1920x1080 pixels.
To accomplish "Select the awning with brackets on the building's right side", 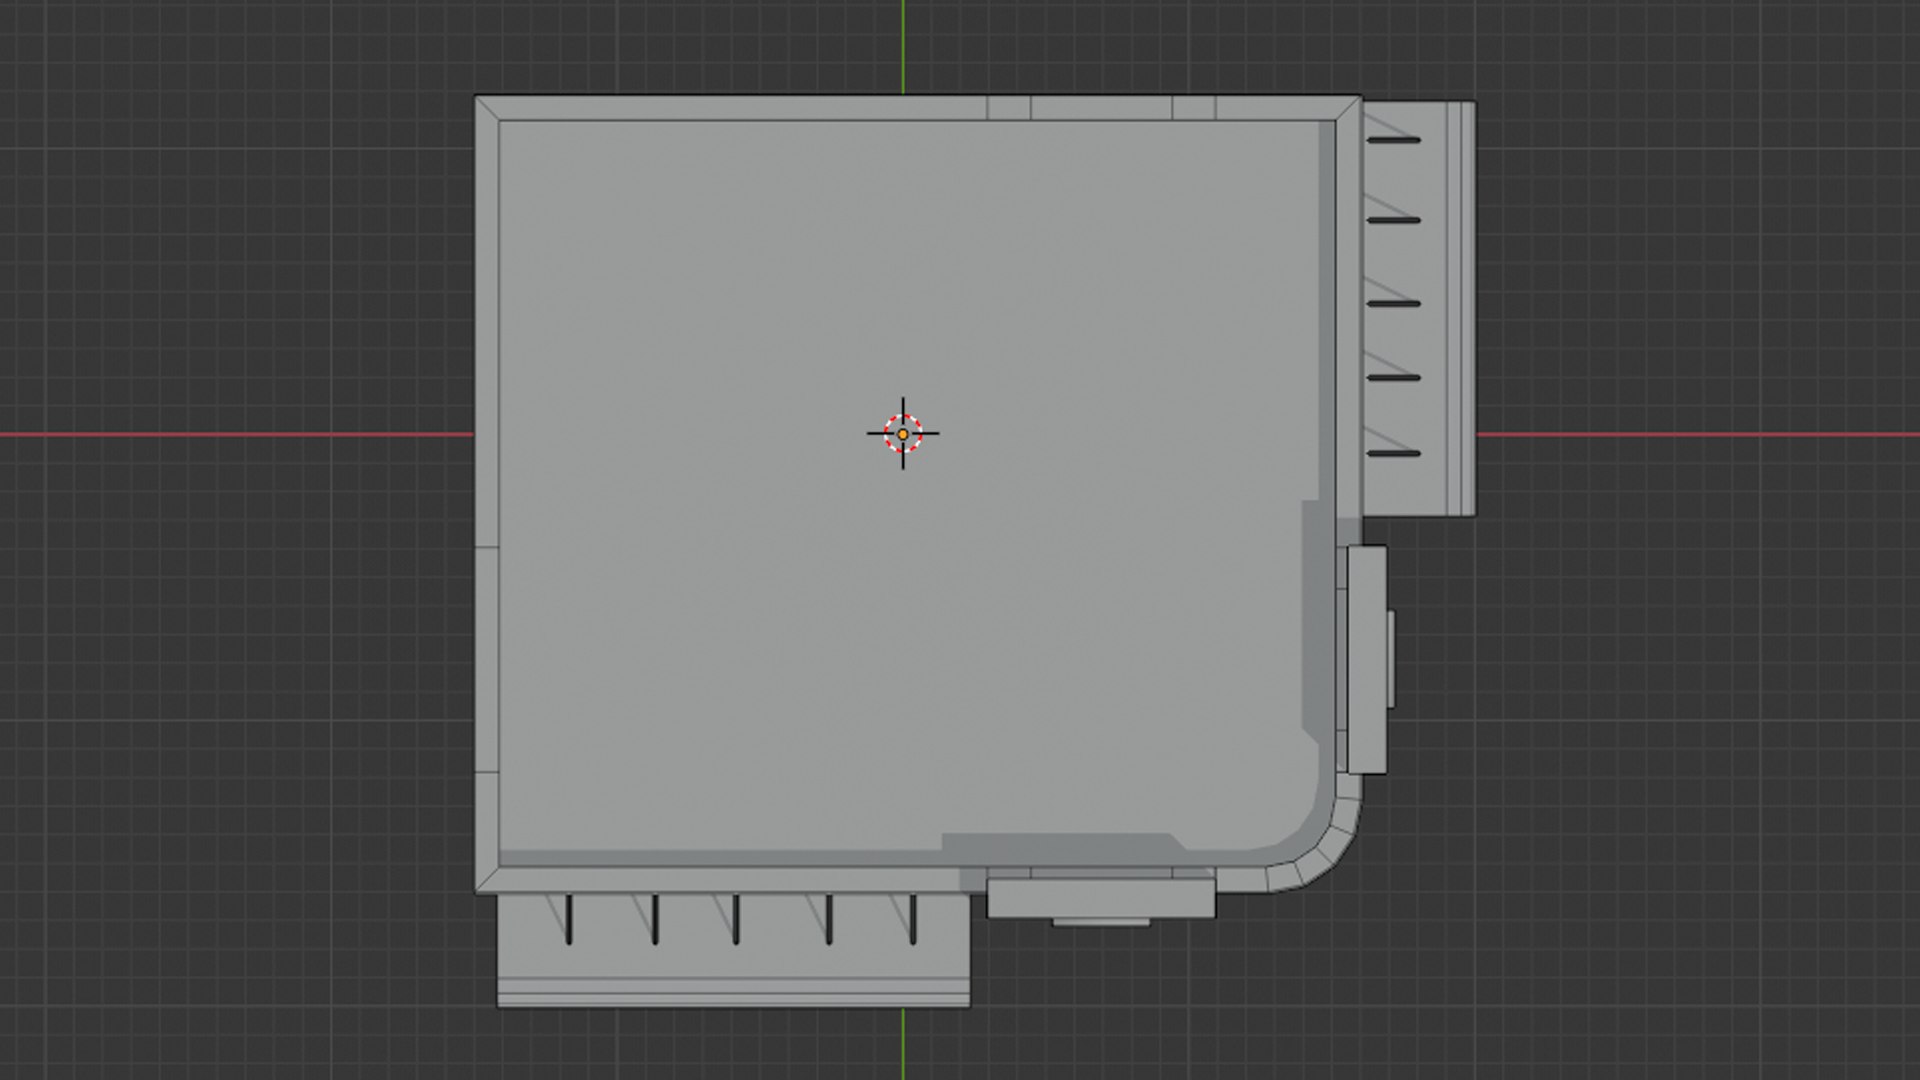I will pyautogui.click(x=1419, y=308).
